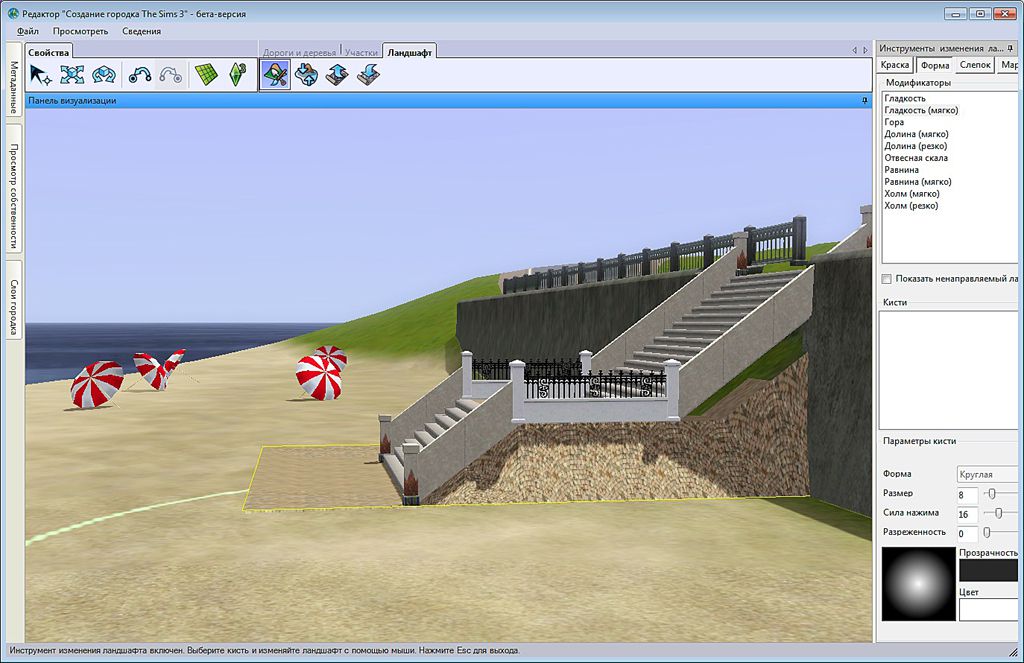Choose the Отвесная скала modifier

pyautogui.click(x=916, y=158)
